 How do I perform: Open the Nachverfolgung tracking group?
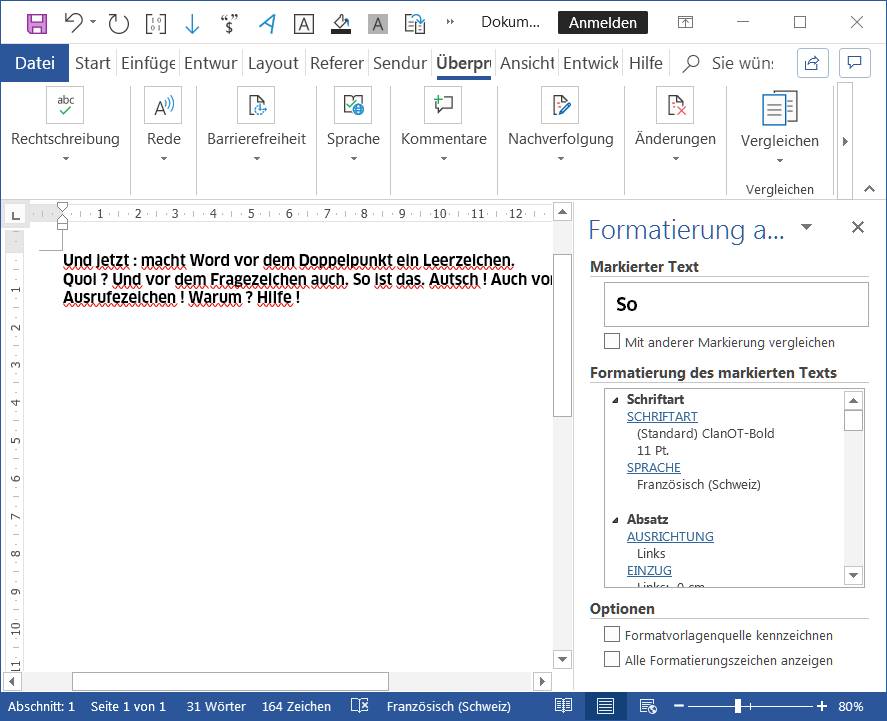561,124
